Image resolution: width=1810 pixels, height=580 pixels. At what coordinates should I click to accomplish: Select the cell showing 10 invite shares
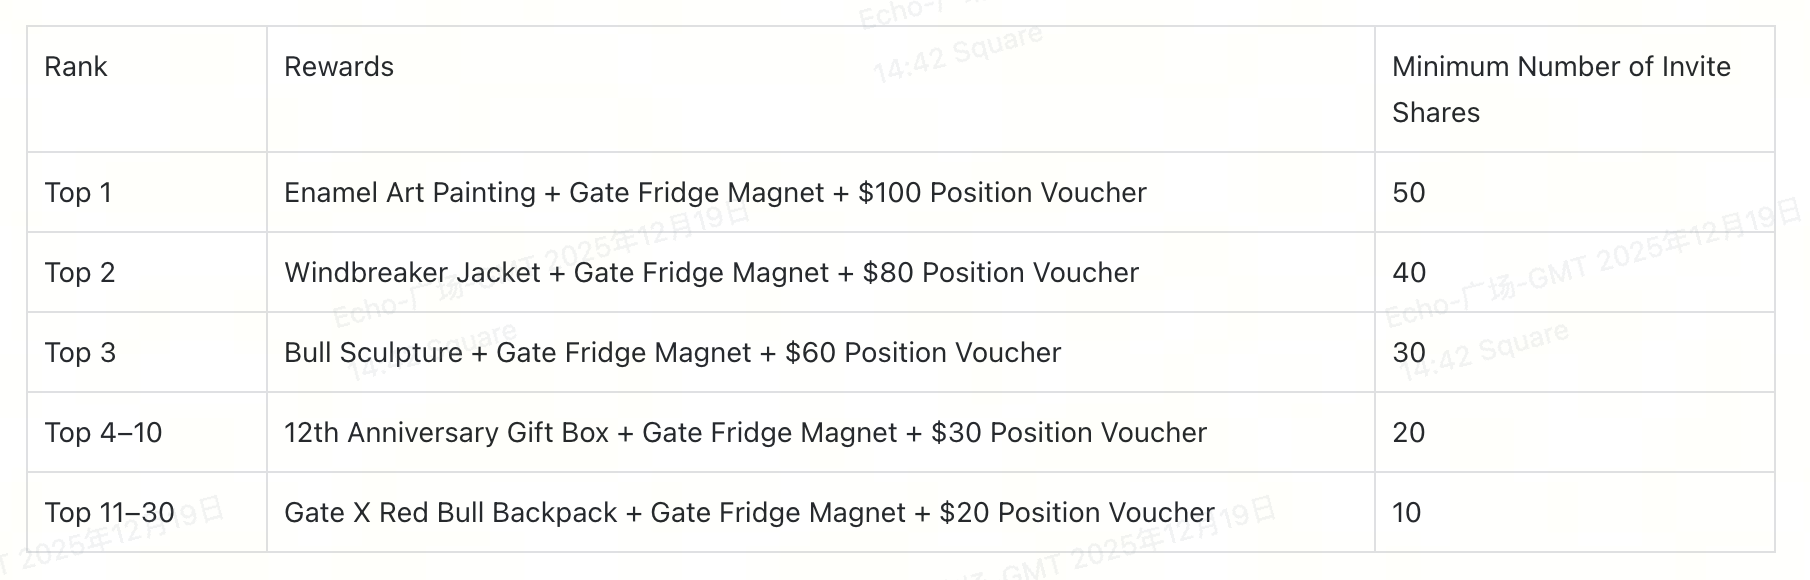click(1406, 513)
